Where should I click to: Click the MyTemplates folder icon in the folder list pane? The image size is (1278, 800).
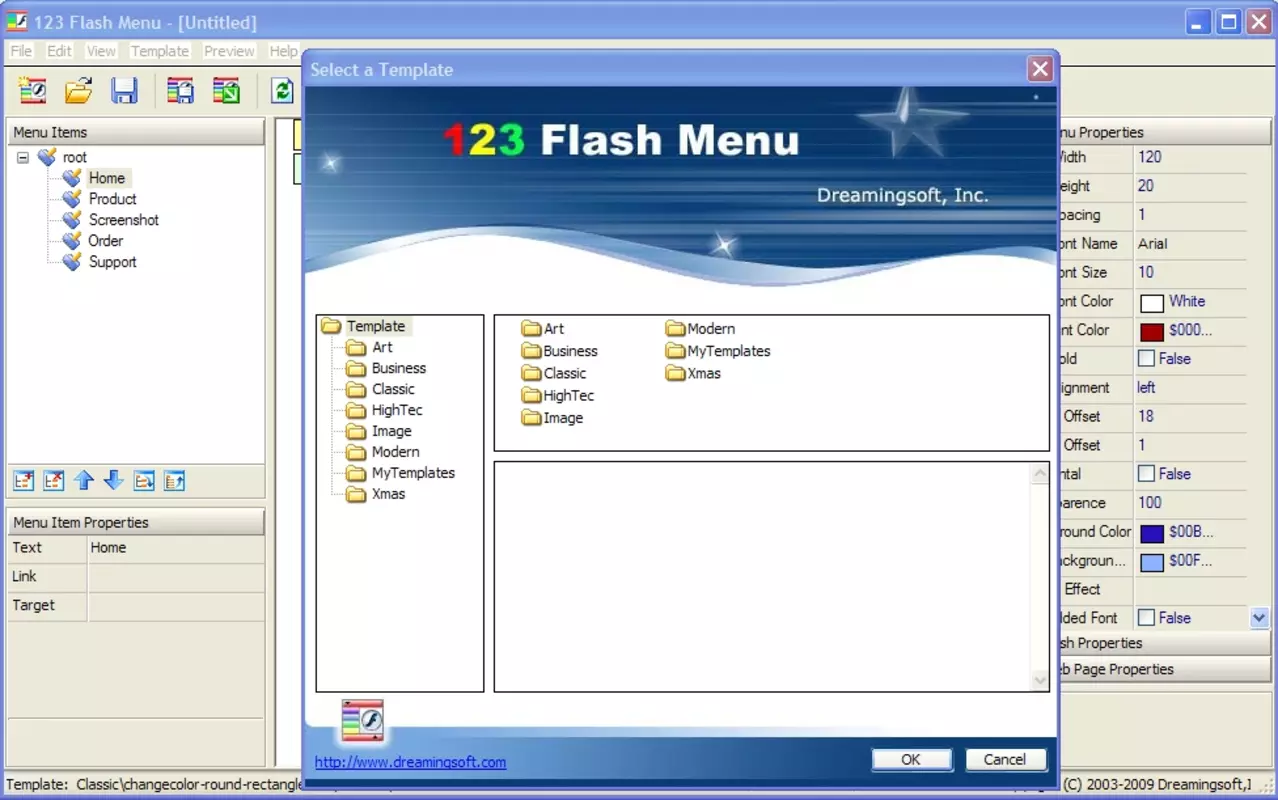(675, 351)
